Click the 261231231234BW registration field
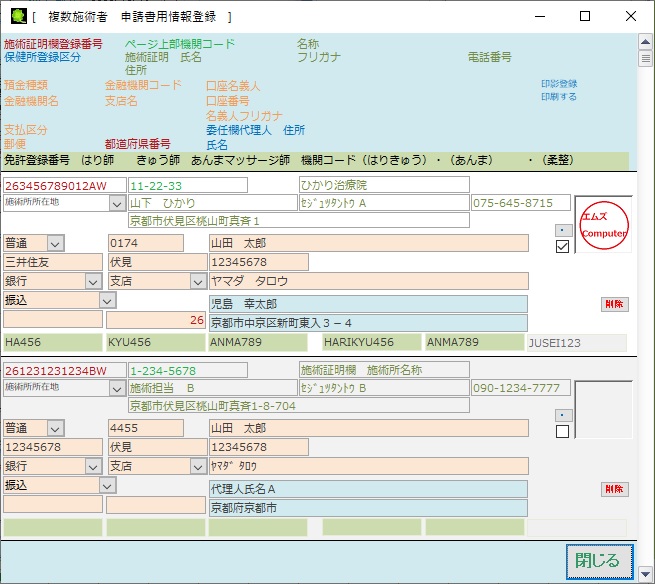The height and width of the screenshot is (584, 655). coord(65,371)
